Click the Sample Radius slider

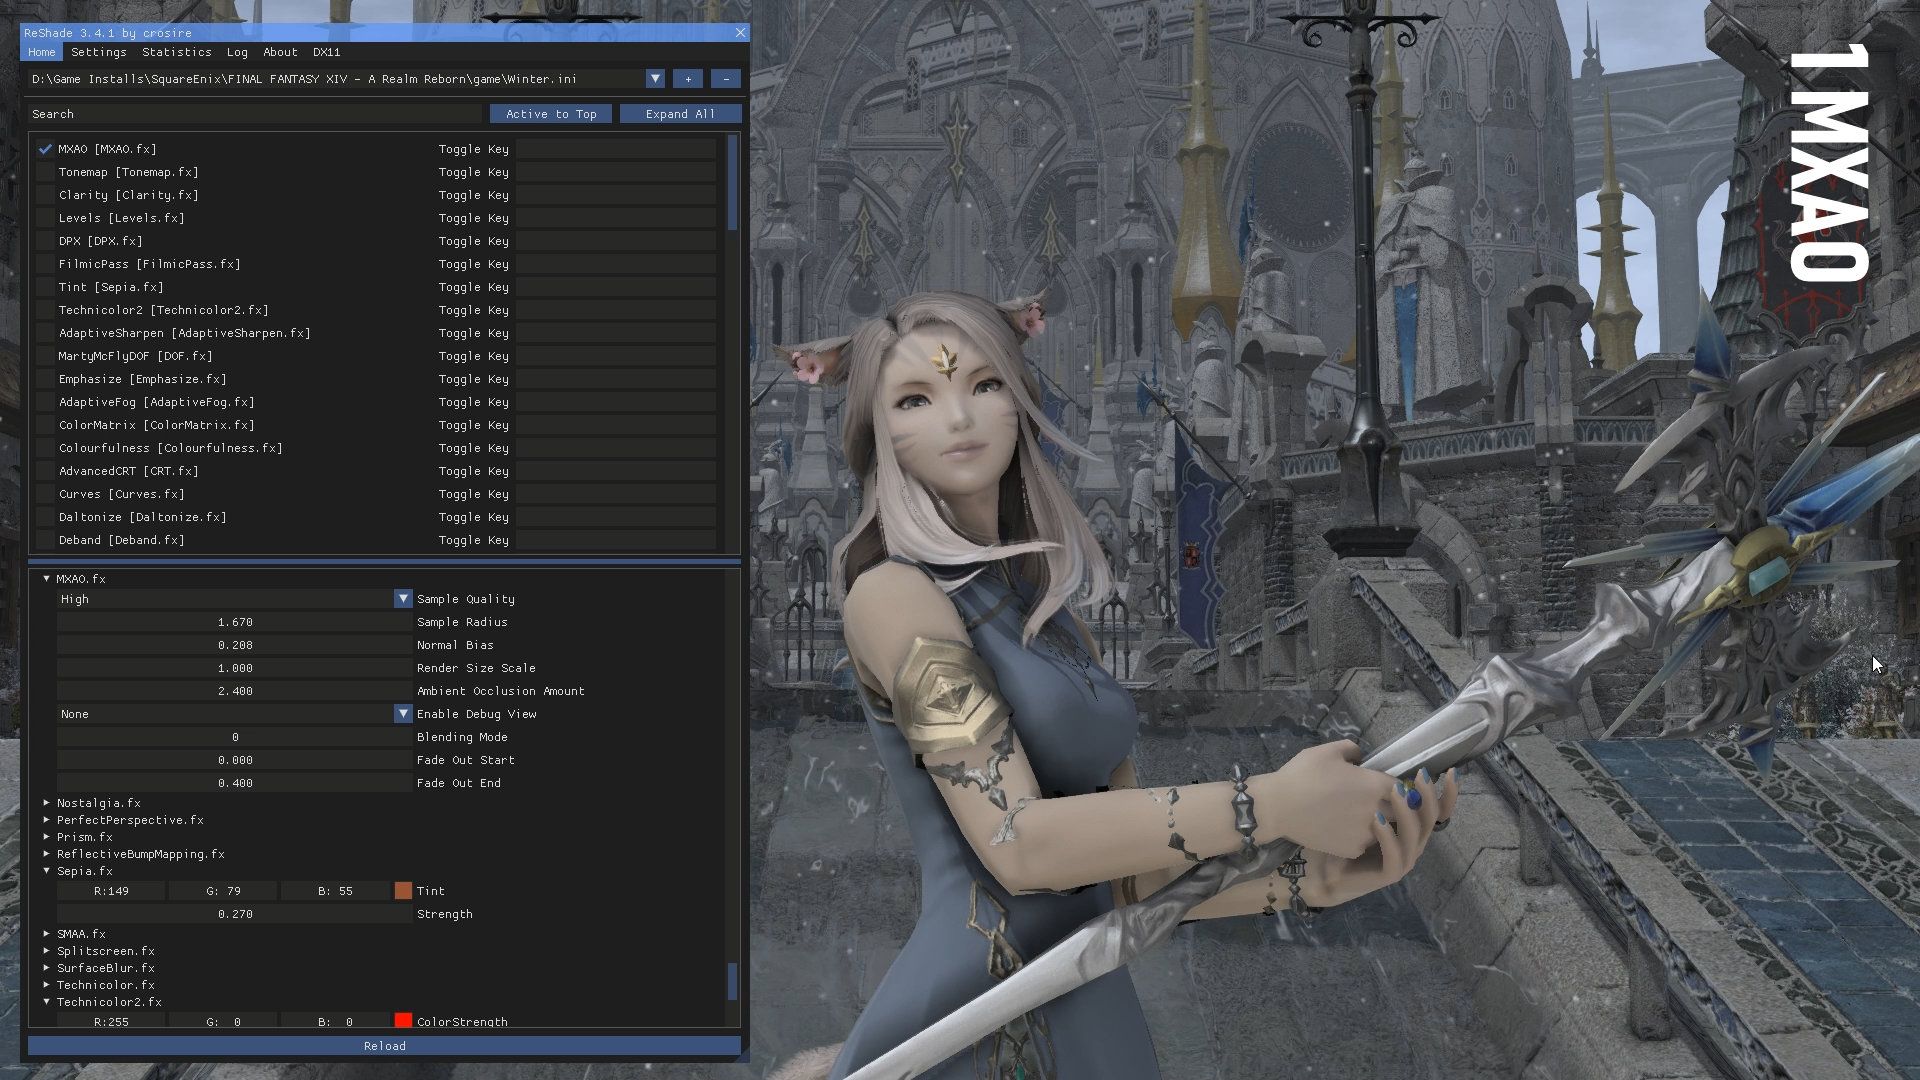point(234,622)
